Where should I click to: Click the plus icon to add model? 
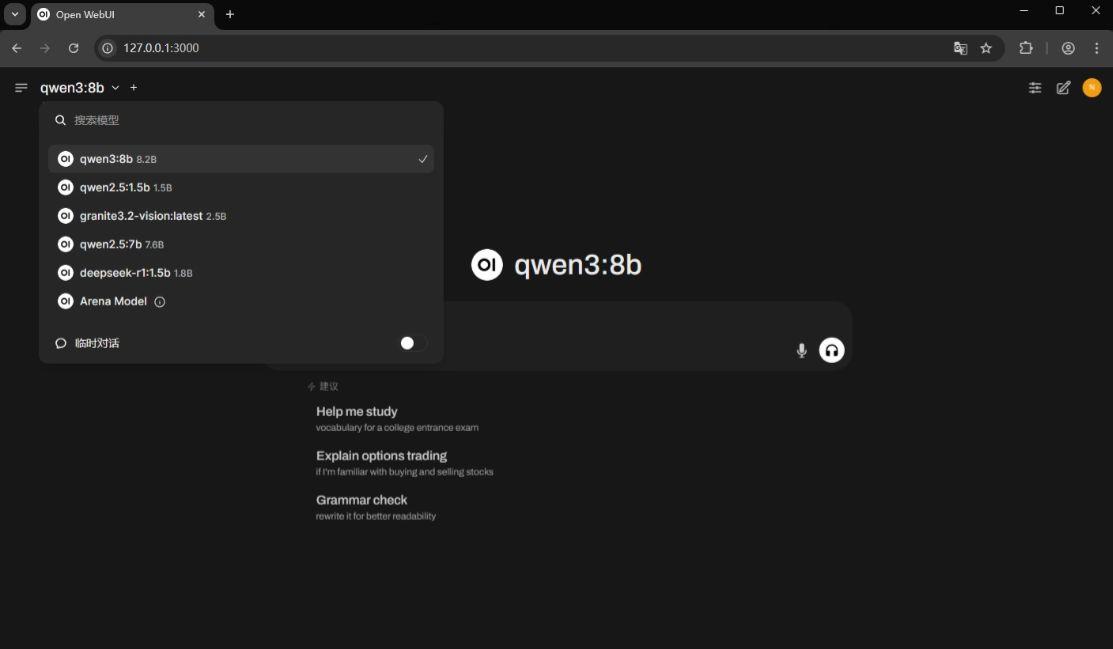pyautogui.click(x=134, y=88)
